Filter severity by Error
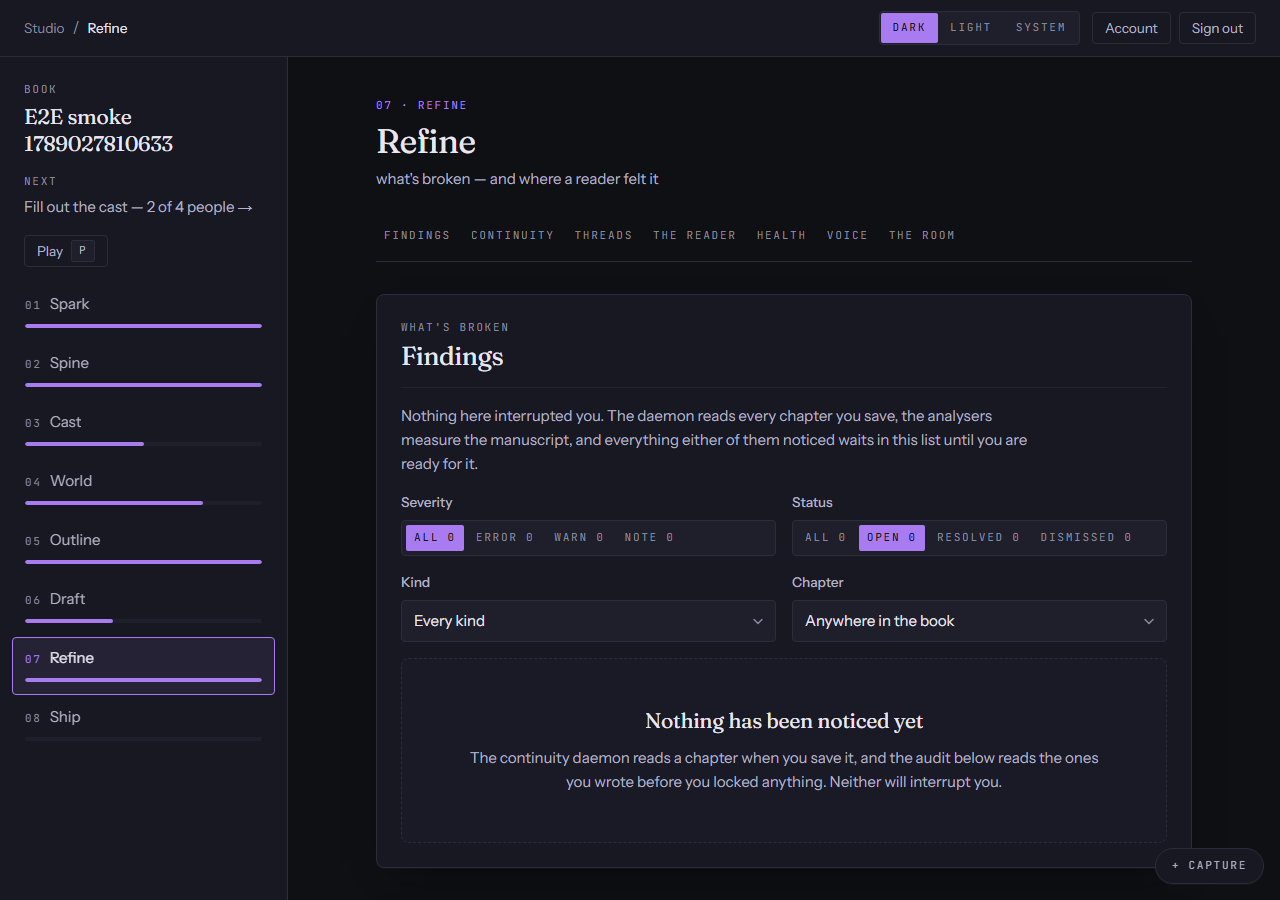The width and height of the screenshot is (1280, 900). 505,538
